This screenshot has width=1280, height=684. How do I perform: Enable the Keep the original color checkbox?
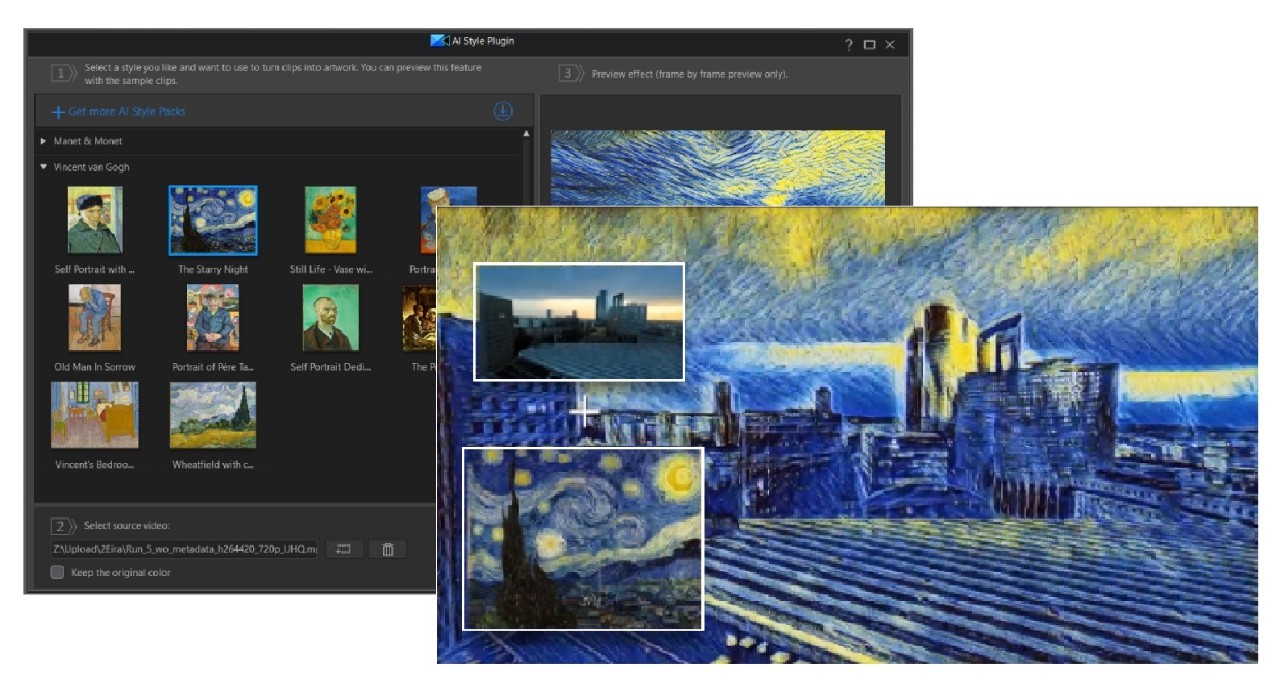click(58, 573)
